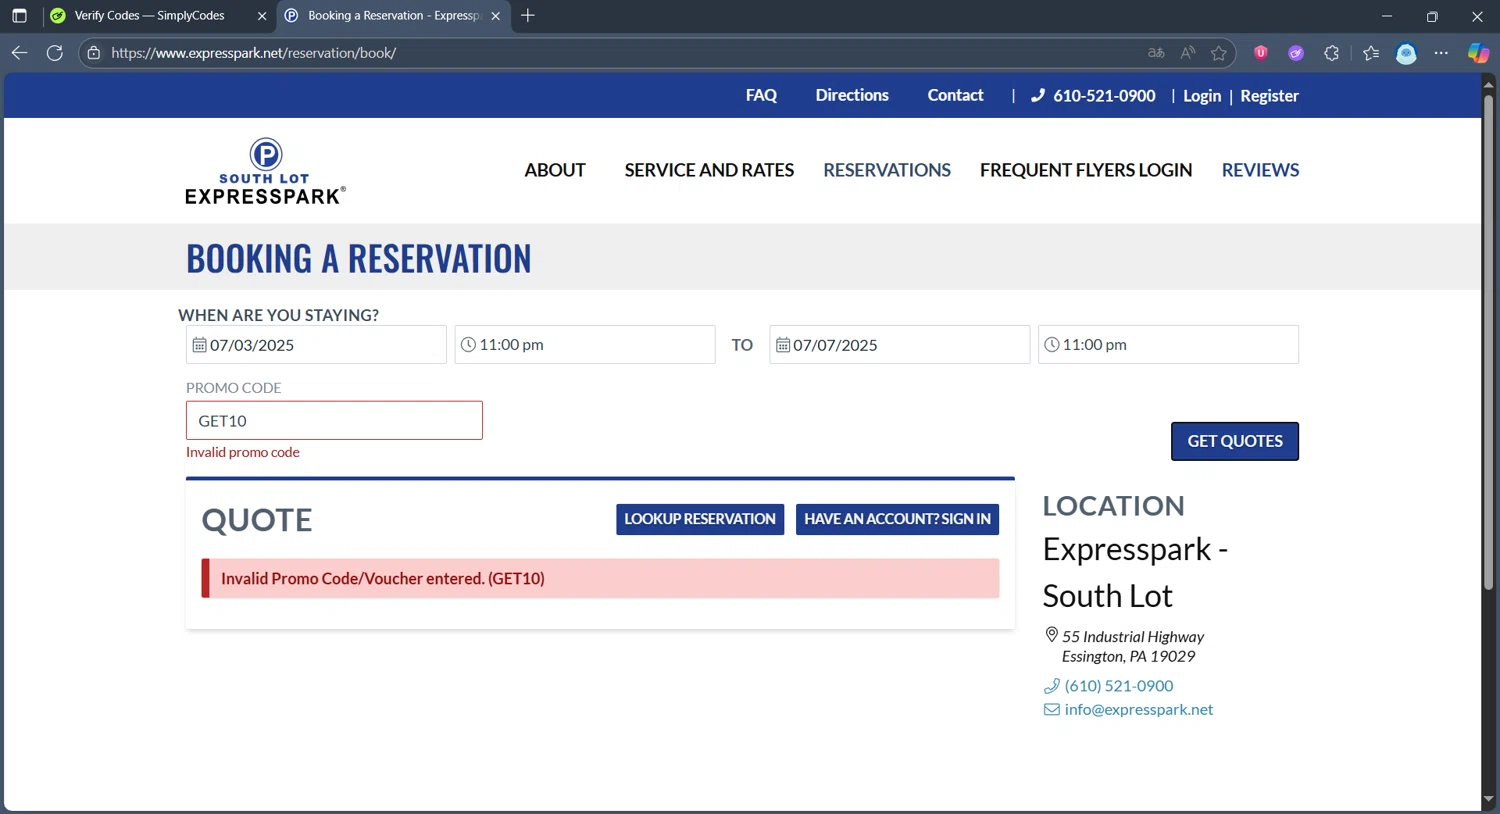
Task: Open FREQUENT FLYERS LOGIN page
Action: coord(1086,171)
